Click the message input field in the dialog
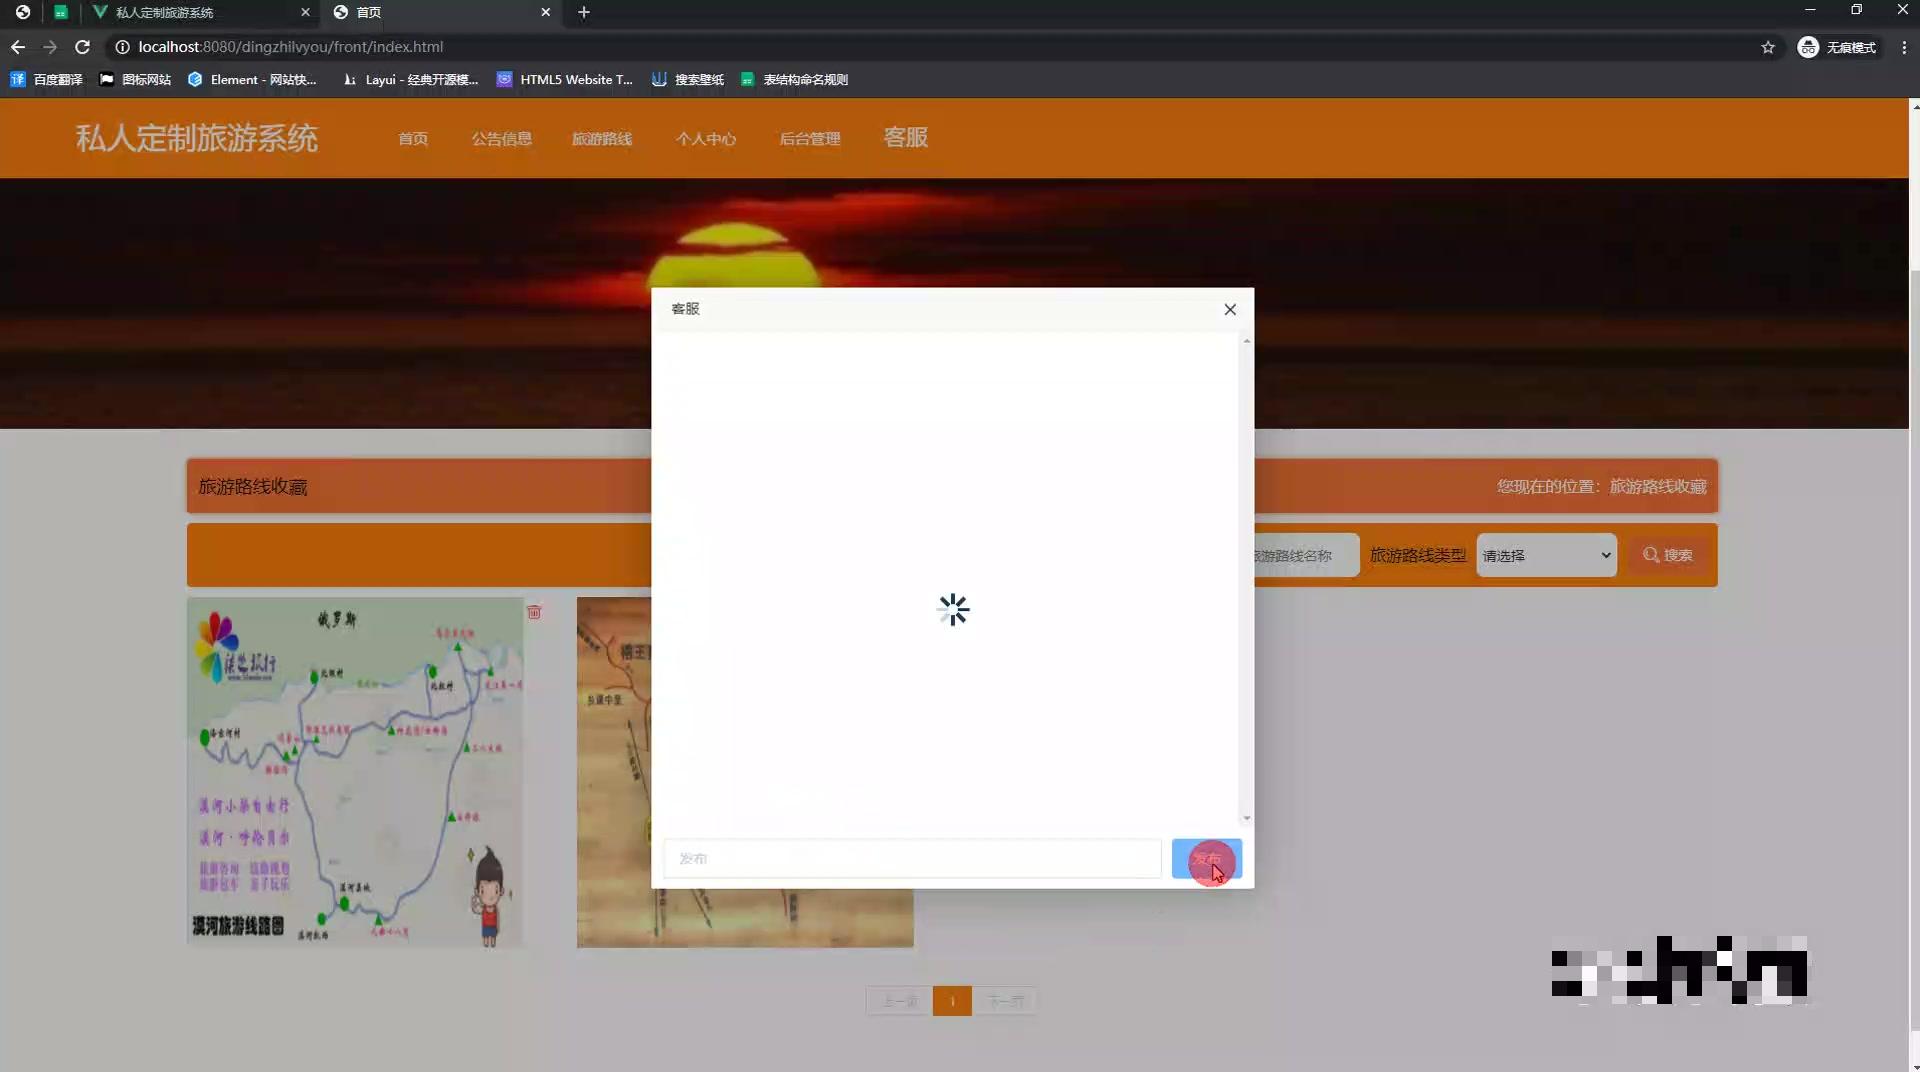 point(911,858)
